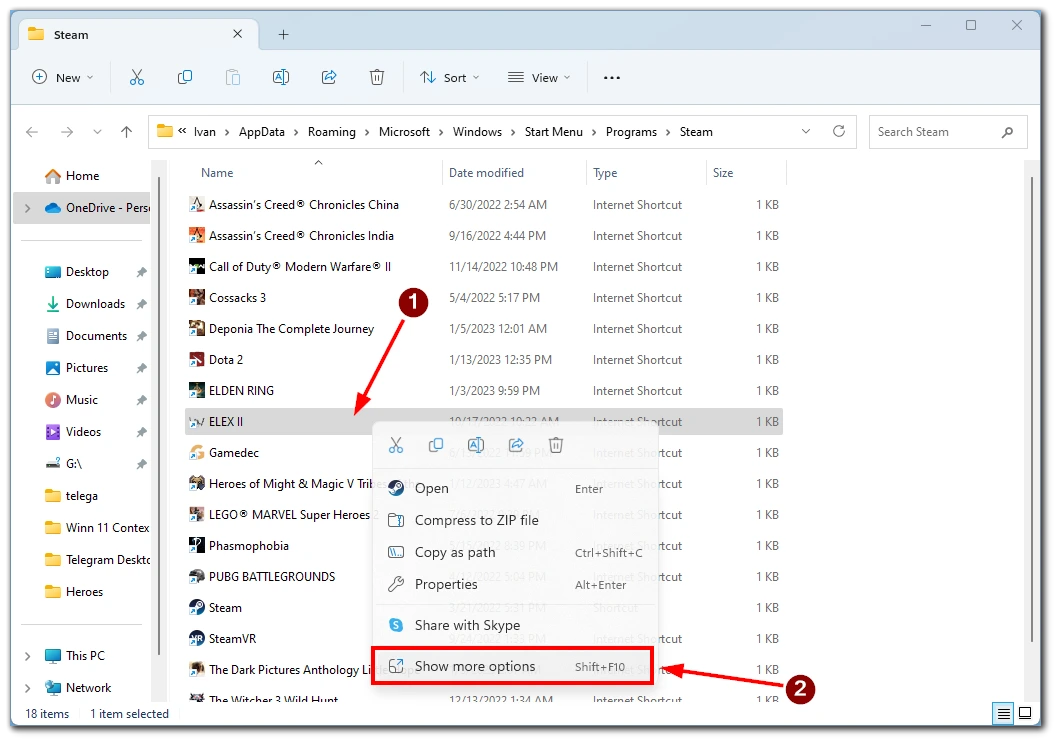Sort by the Type column header
The image size is (1059, 744).
point(646,173)
